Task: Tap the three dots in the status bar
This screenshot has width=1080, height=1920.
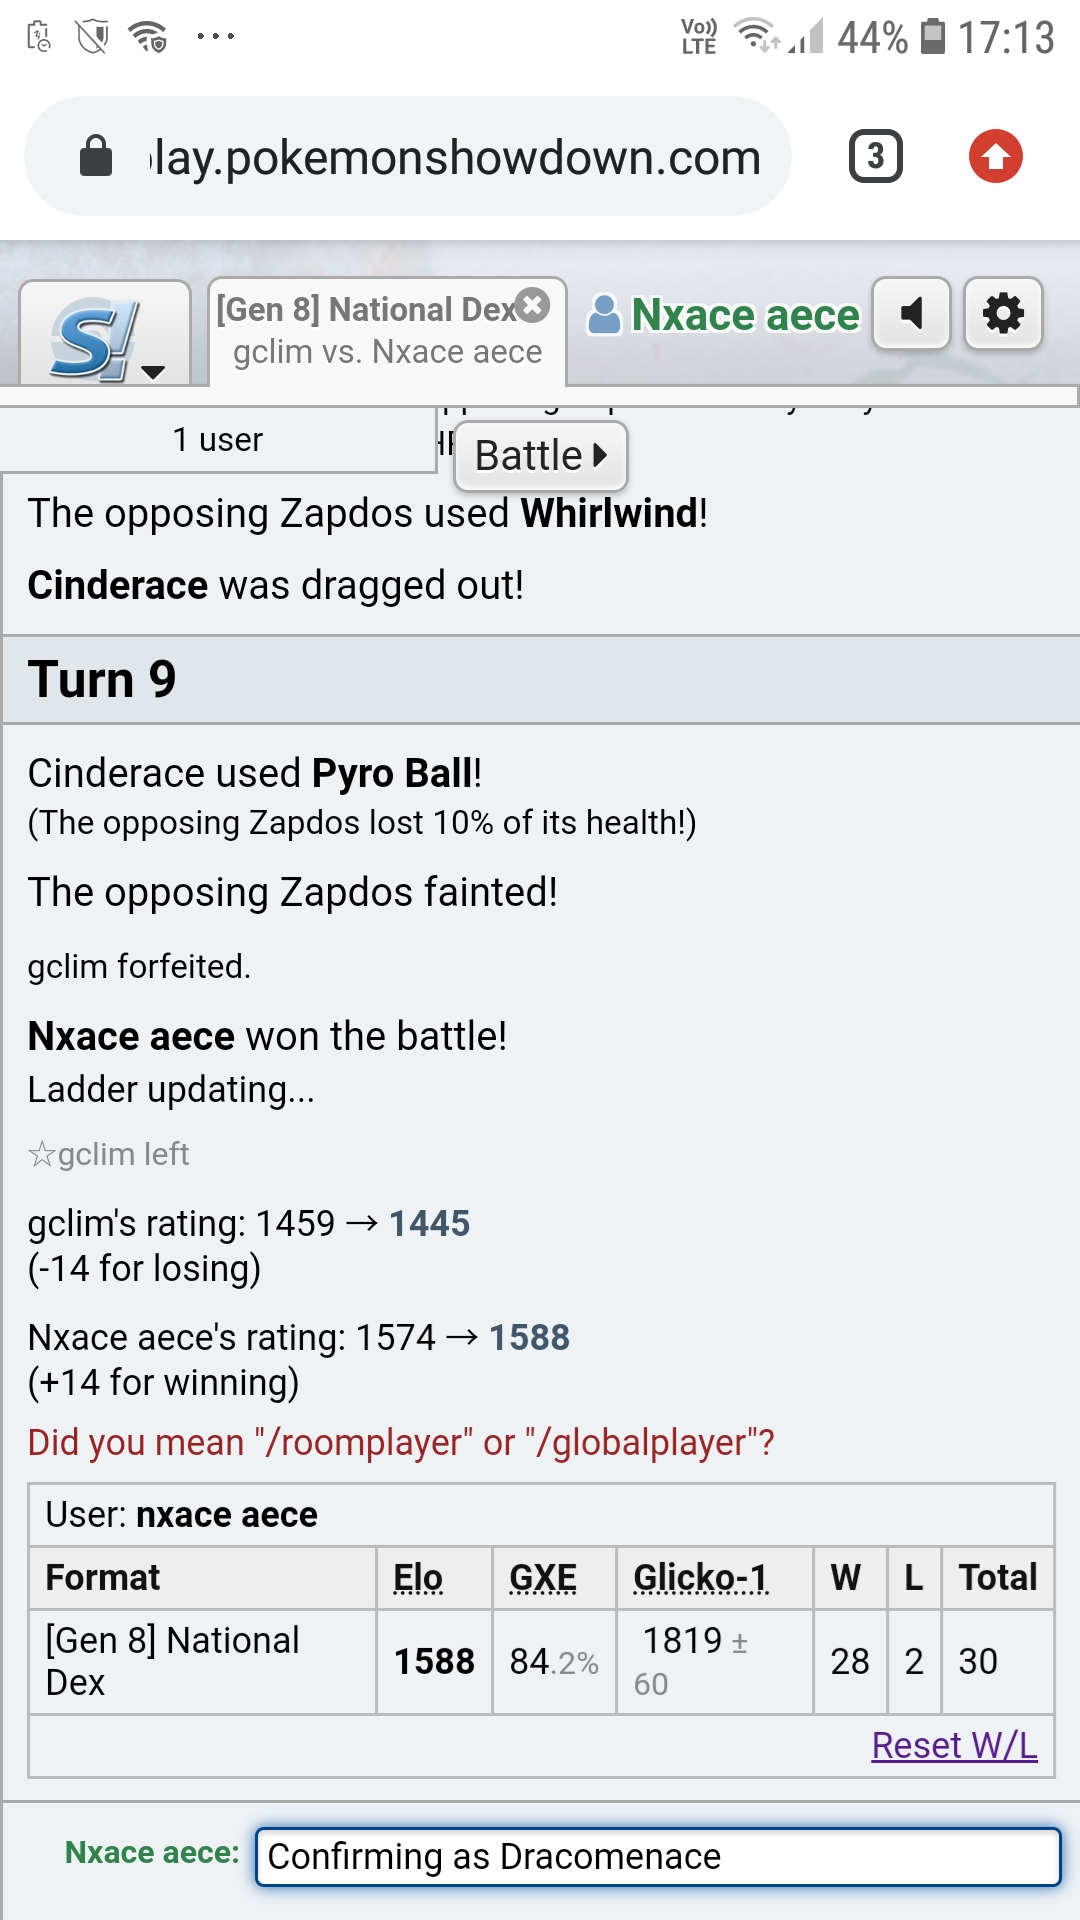Action: click(x=215, y=37)
